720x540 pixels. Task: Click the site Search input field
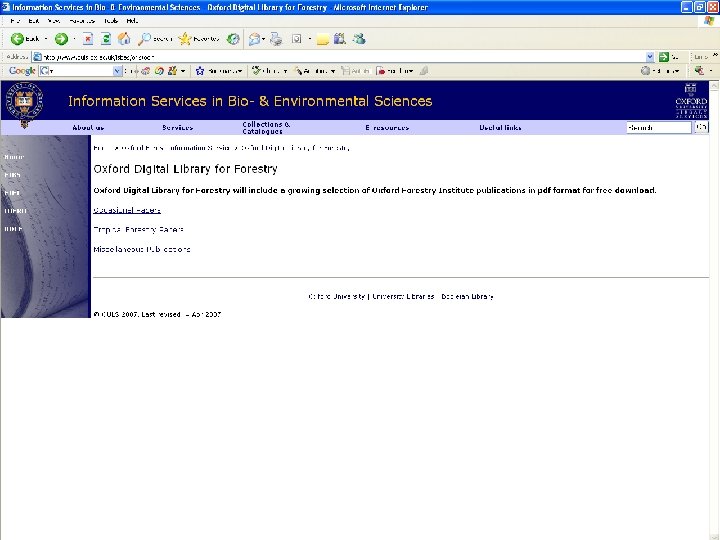tap(659, 128)
